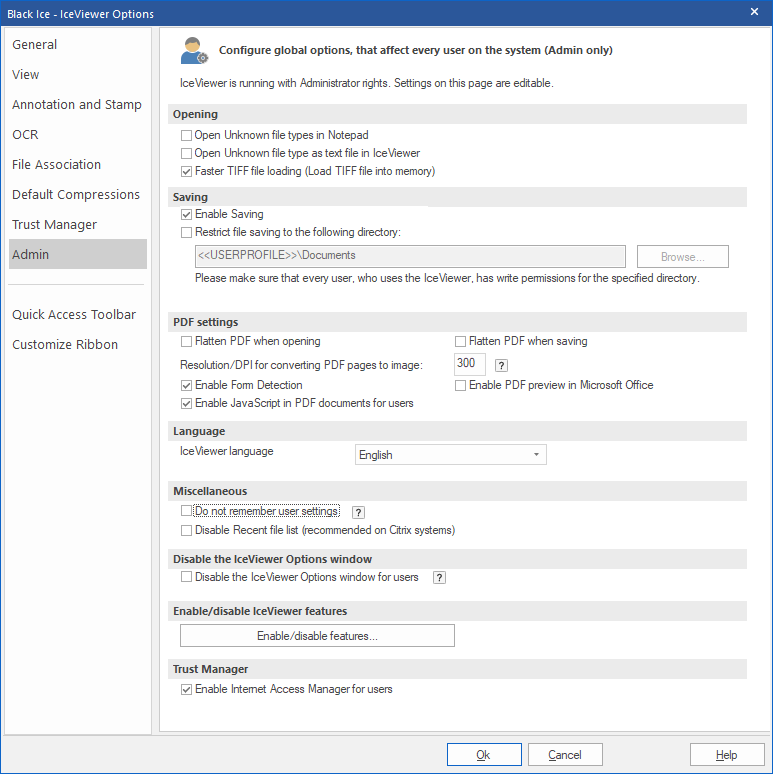Click the Ok button
Image resolution: width=773 pixels, height=774 pixels.
(484, 755)
